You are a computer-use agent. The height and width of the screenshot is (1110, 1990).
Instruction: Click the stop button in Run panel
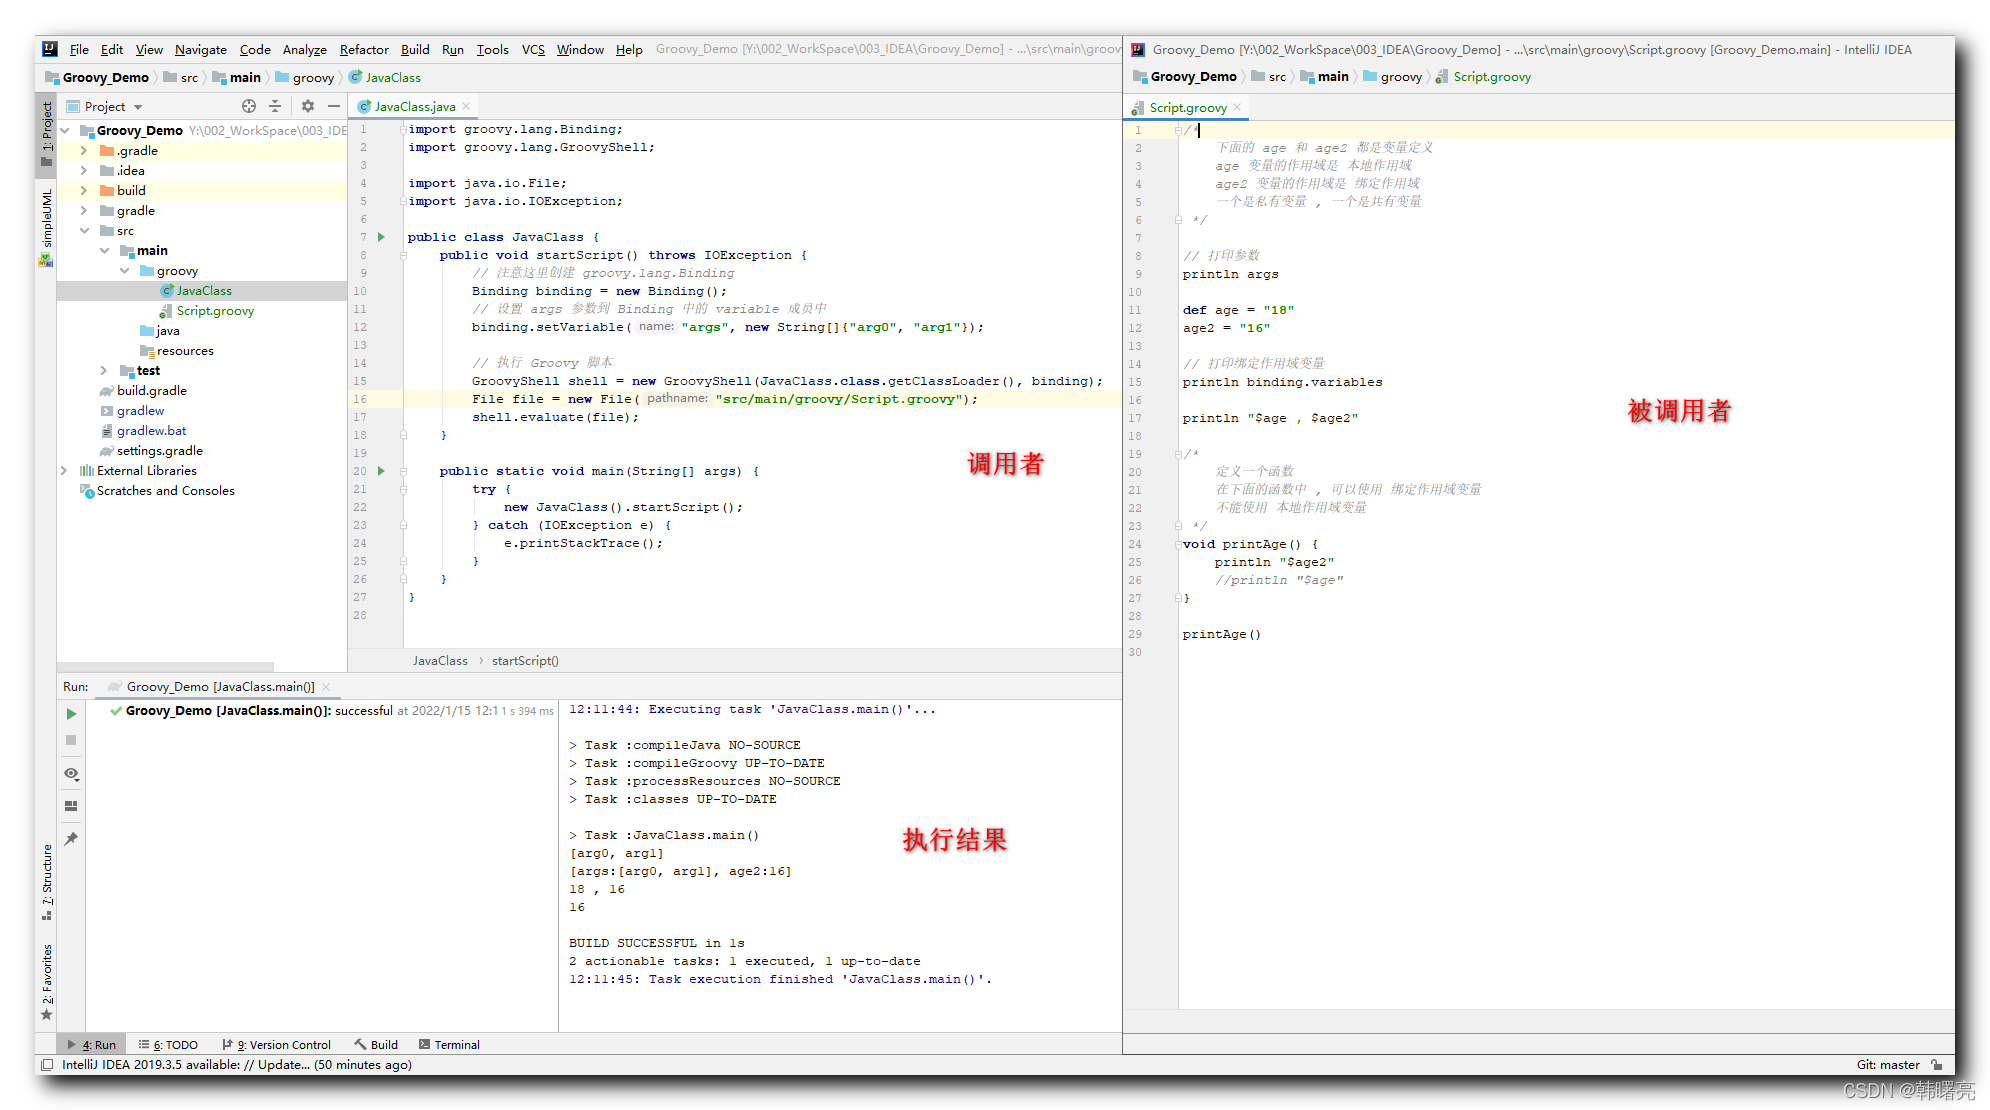[71, 740]
